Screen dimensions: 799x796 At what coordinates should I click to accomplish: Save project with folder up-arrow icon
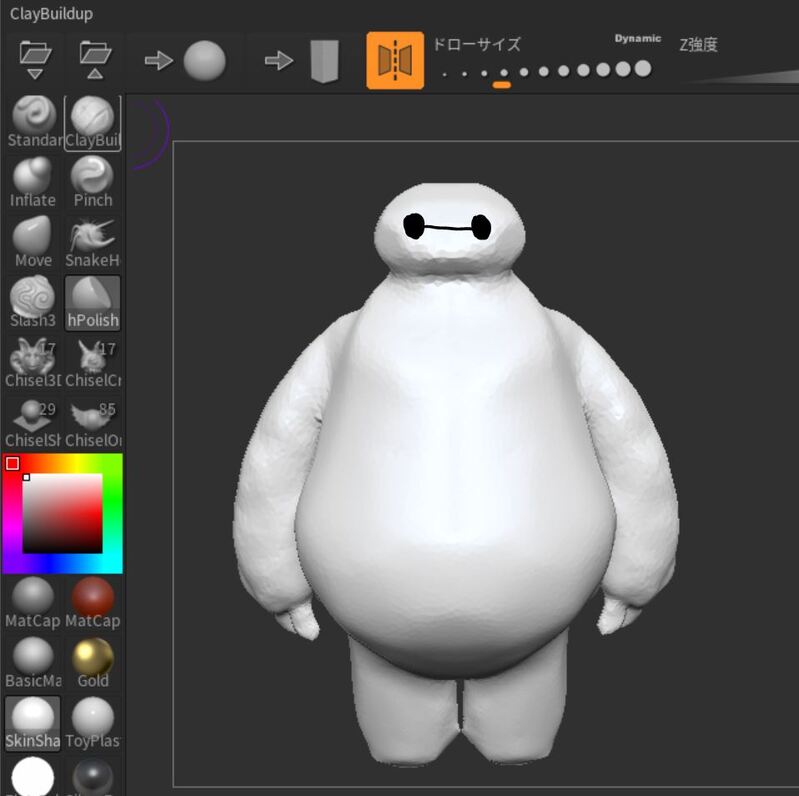pos(95,60)
